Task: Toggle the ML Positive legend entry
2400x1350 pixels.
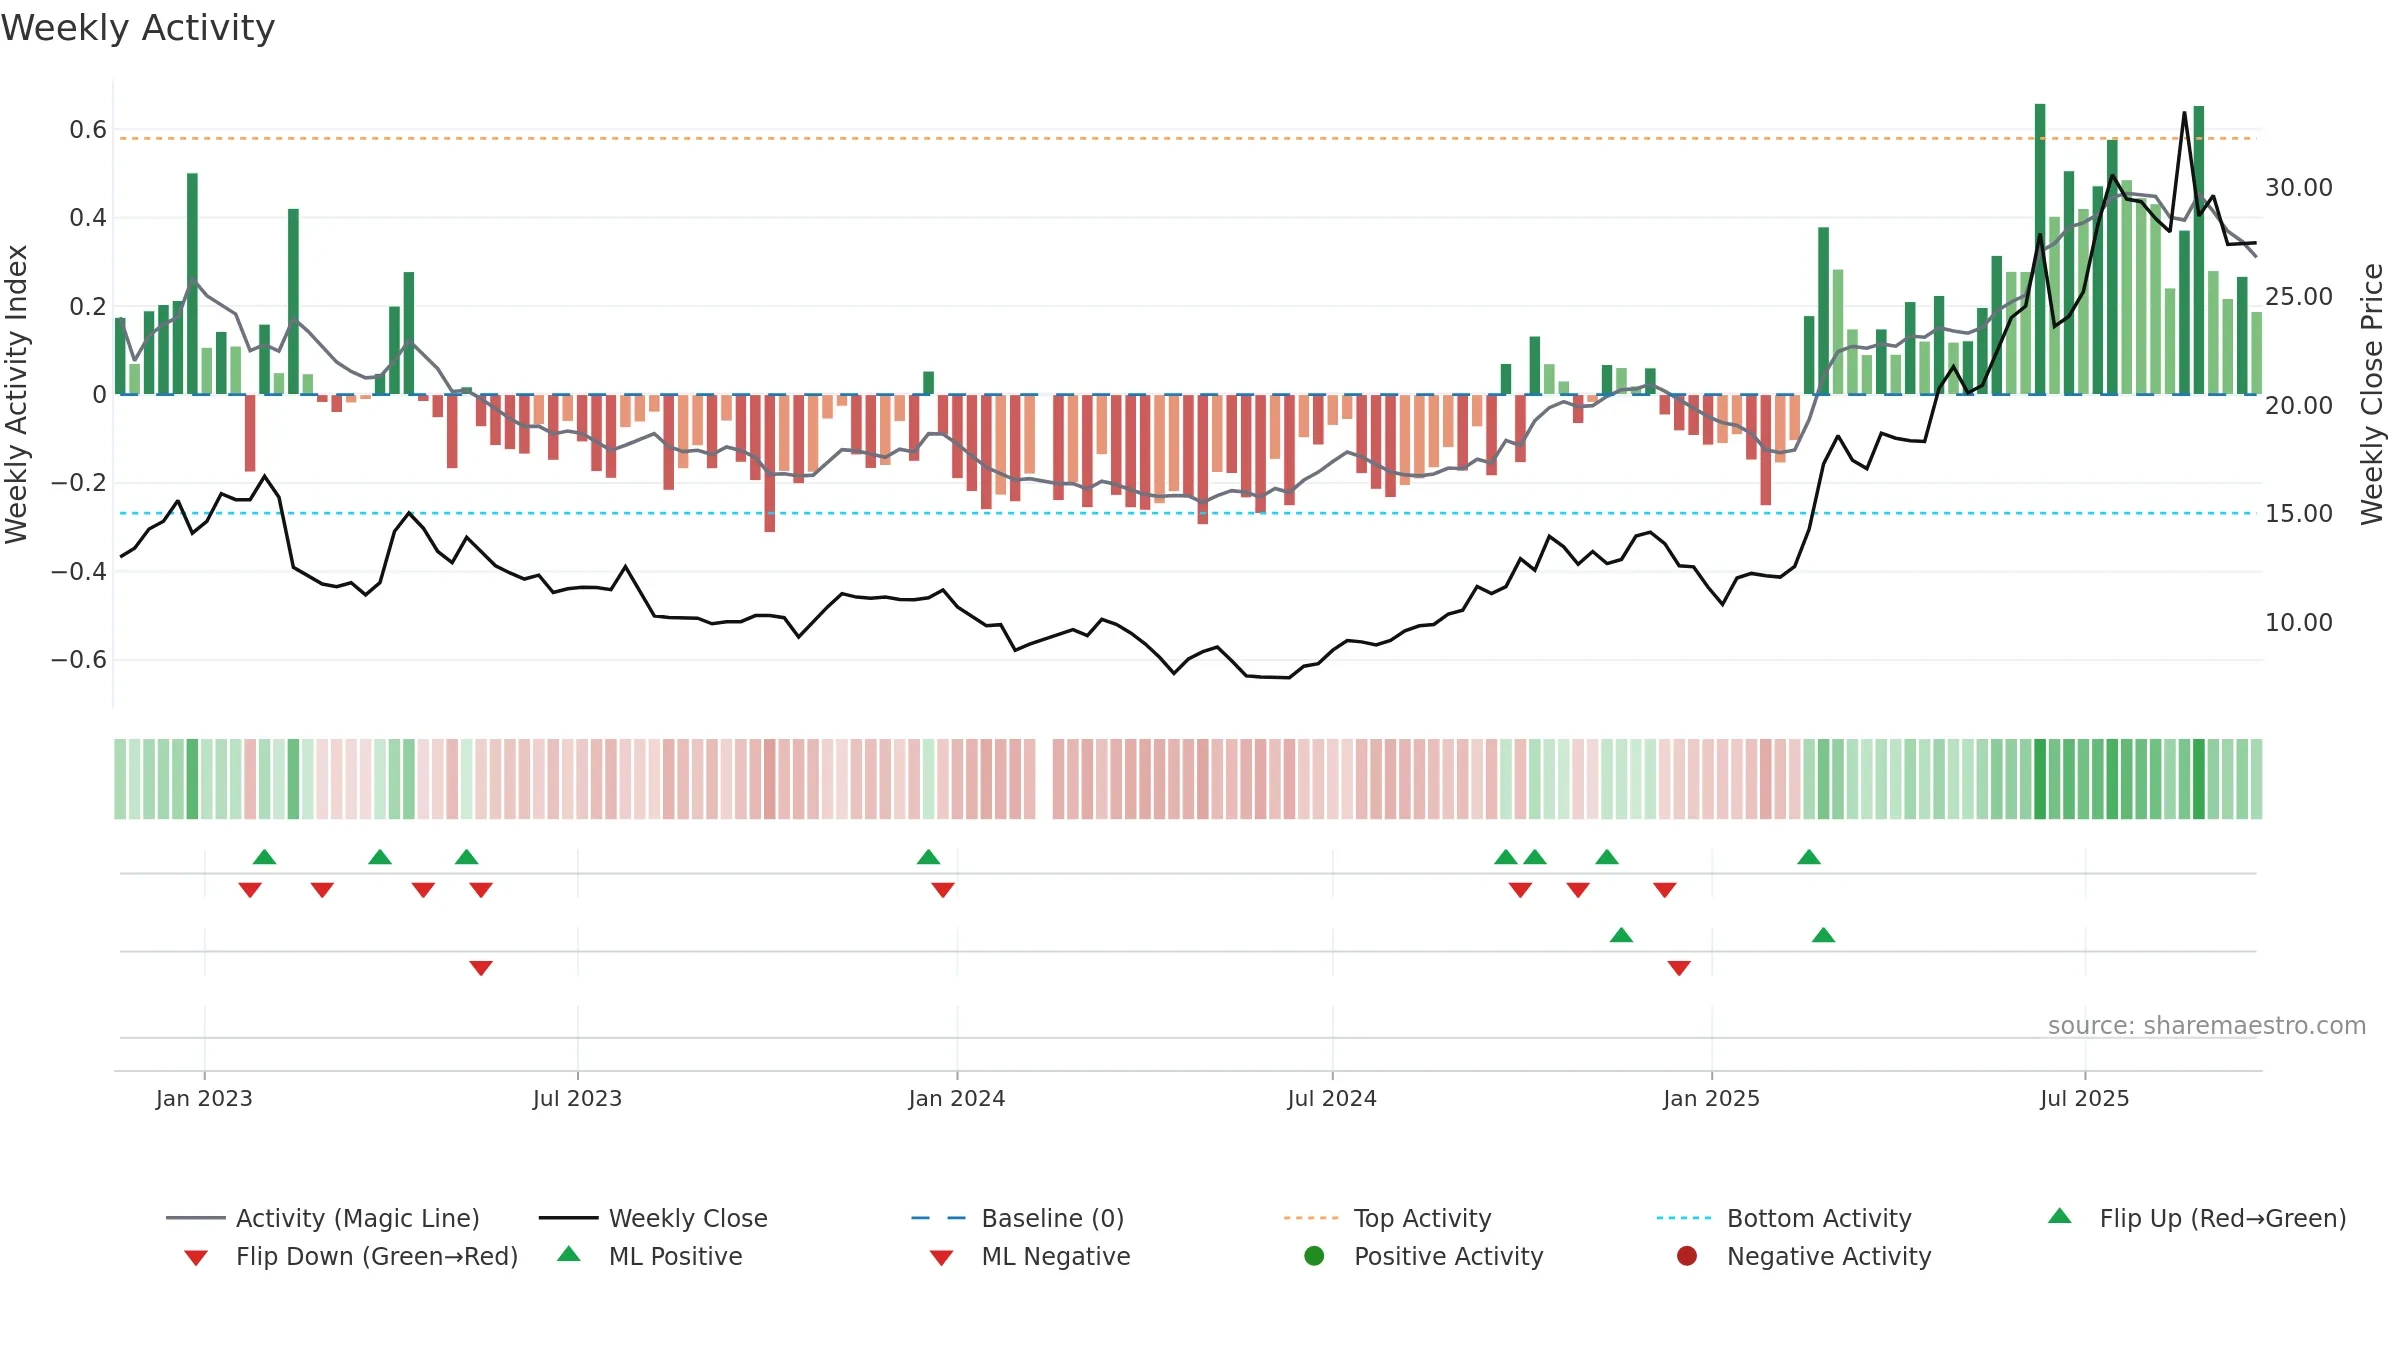Action: [x=650, y=1256]
